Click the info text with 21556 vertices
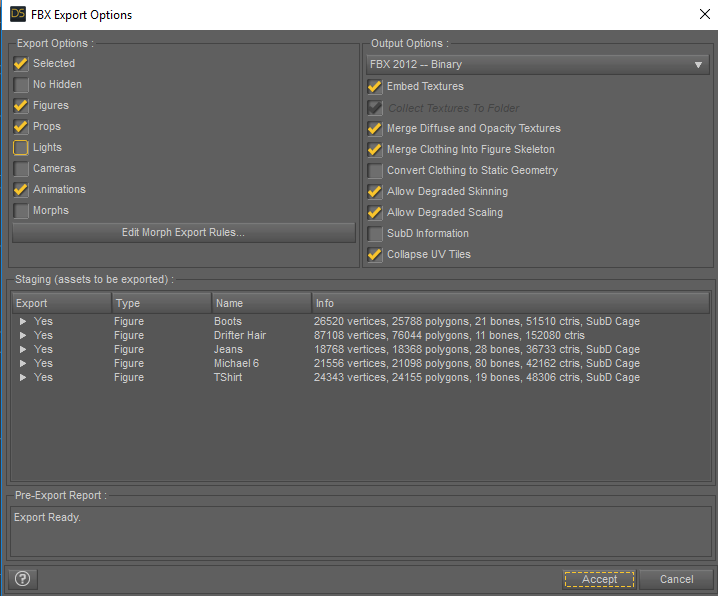Screen dimensions: 718x596 tap(477, 363)
